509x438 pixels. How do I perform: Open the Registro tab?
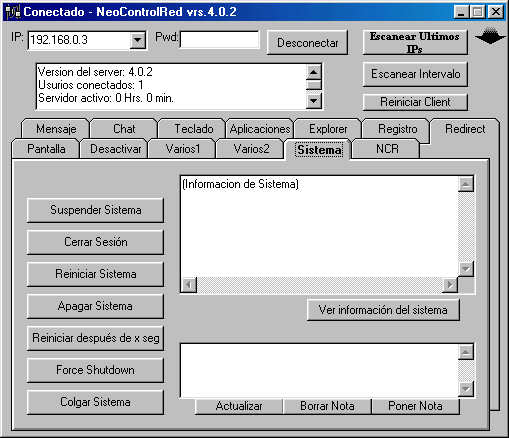coord(397,129)
